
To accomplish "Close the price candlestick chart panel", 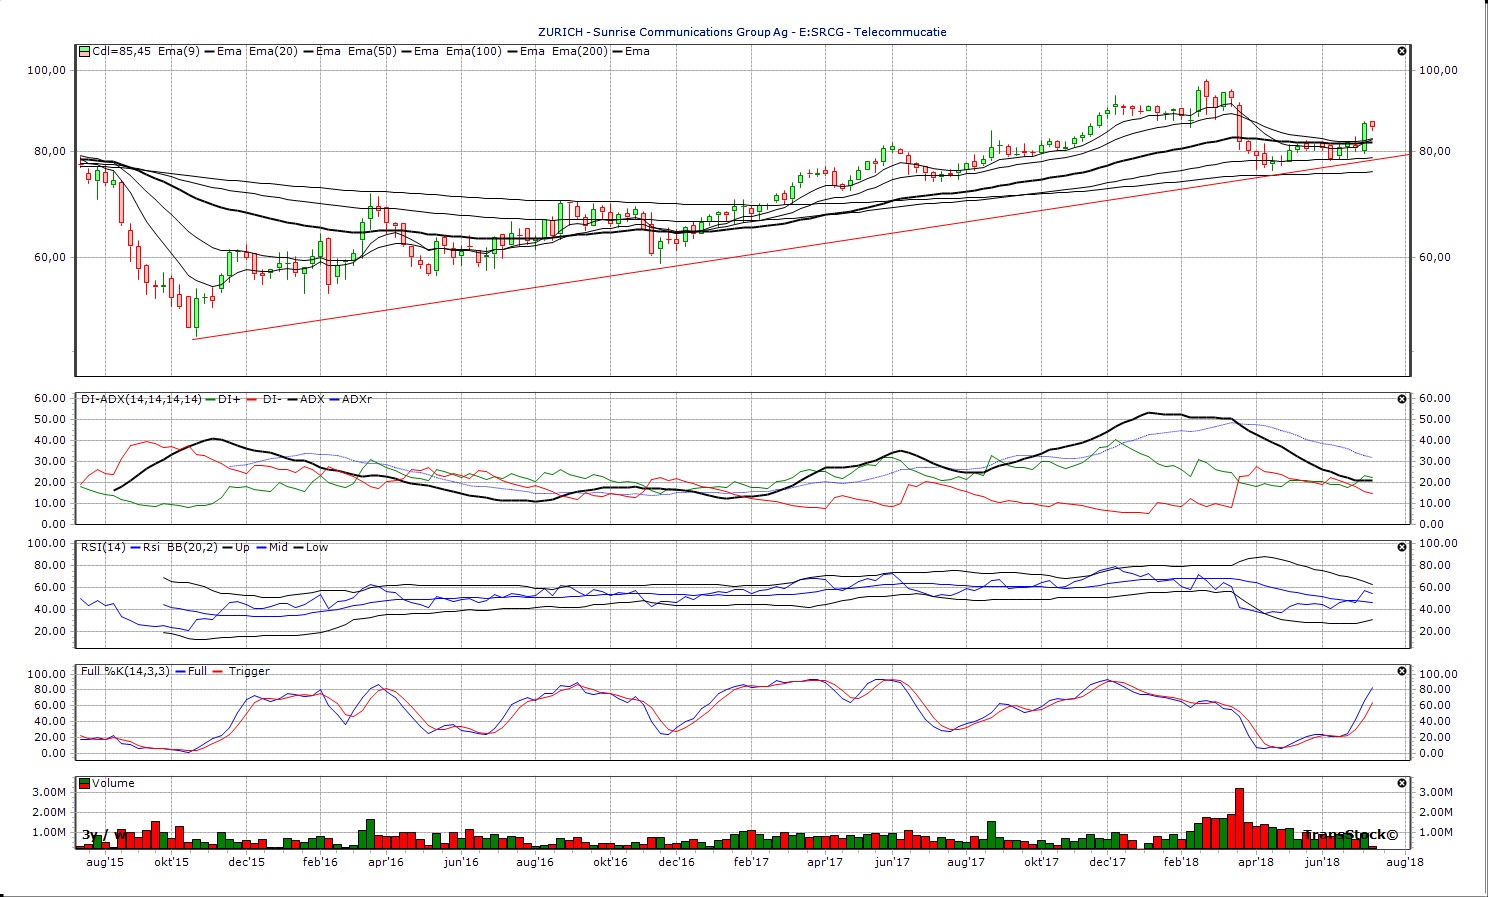I will [1402, 51].
